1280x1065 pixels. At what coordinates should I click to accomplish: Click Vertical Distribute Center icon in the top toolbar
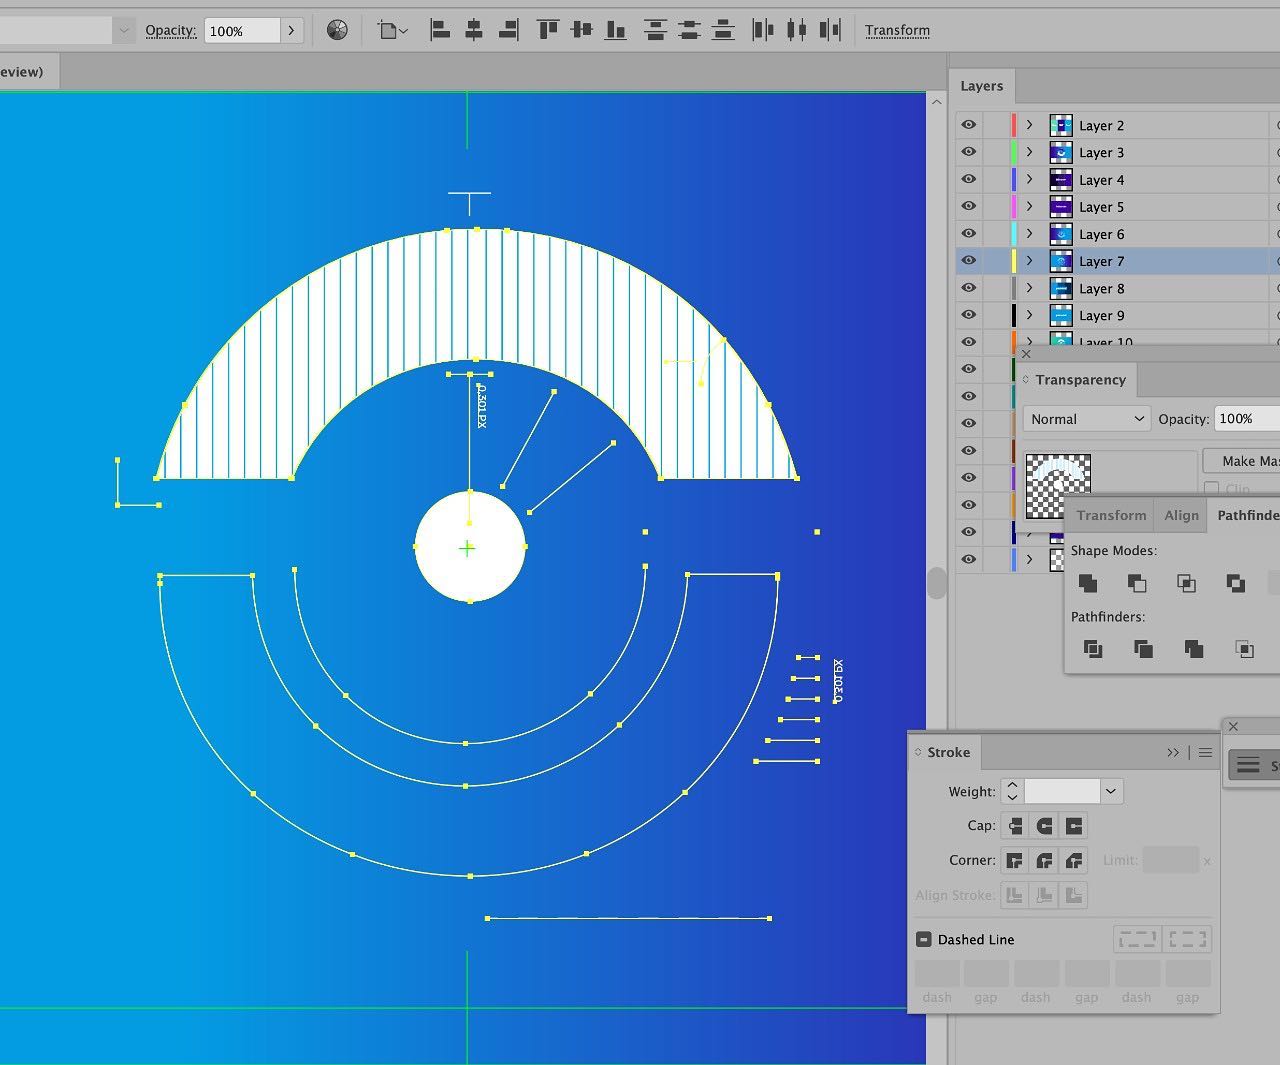(x=689, y=30)
